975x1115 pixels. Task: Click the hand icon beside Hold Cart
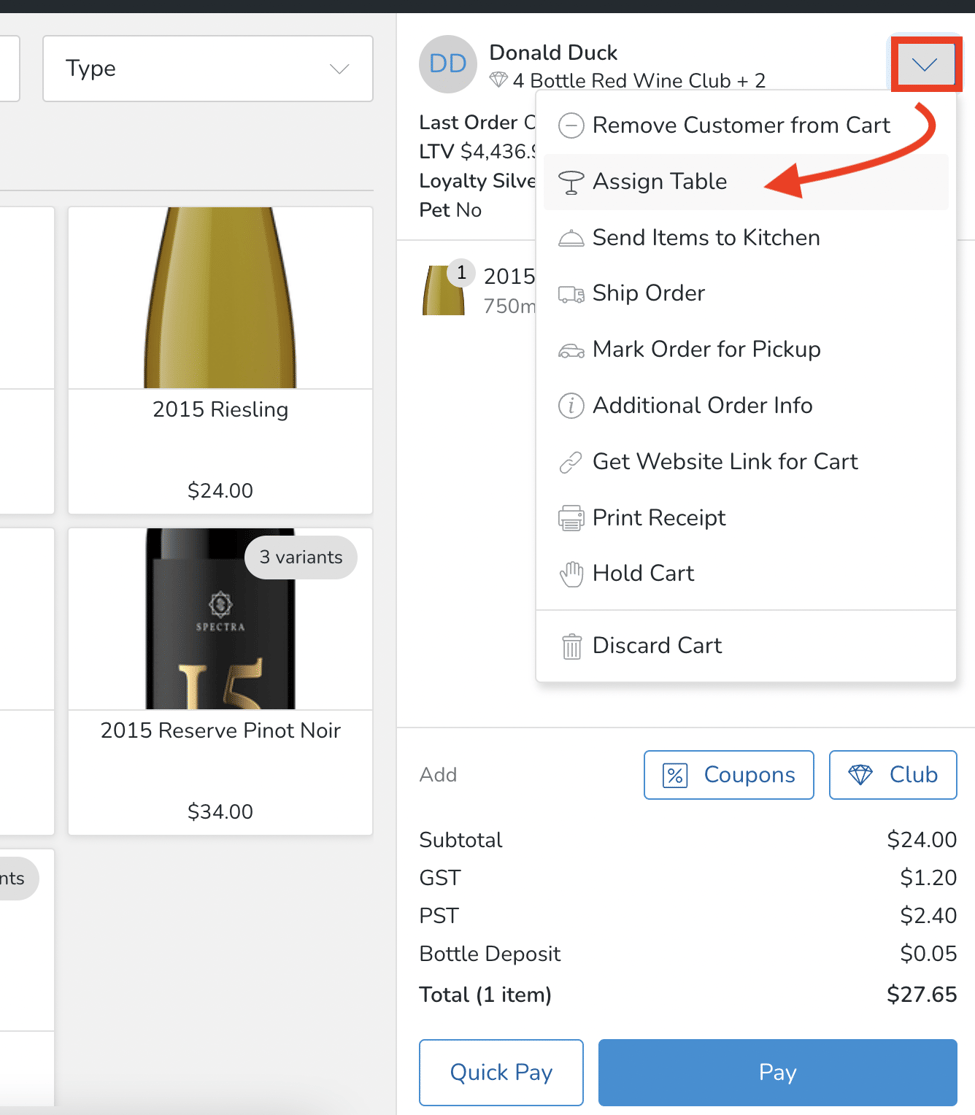click(571, 573)
